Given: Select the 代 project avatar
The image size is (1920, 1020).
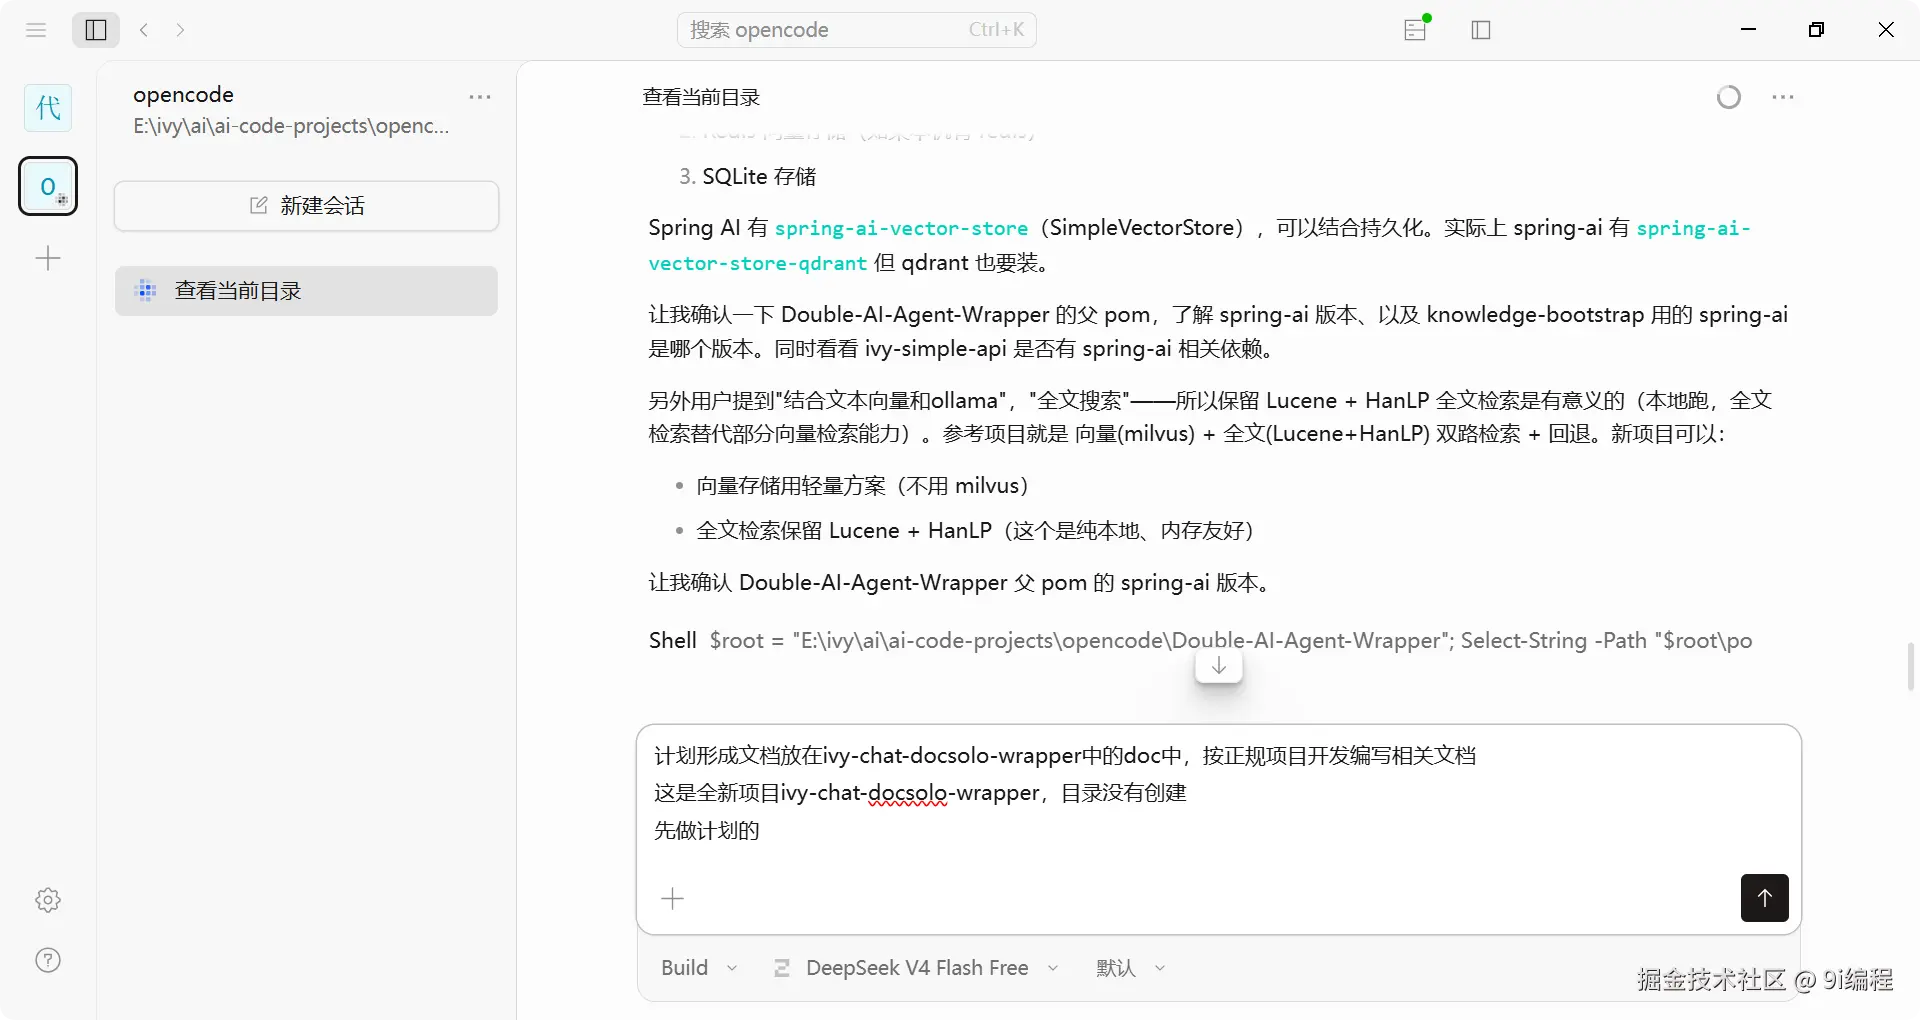Looking at the screenshot, I should pyautogui.click(x=48, y=107).
